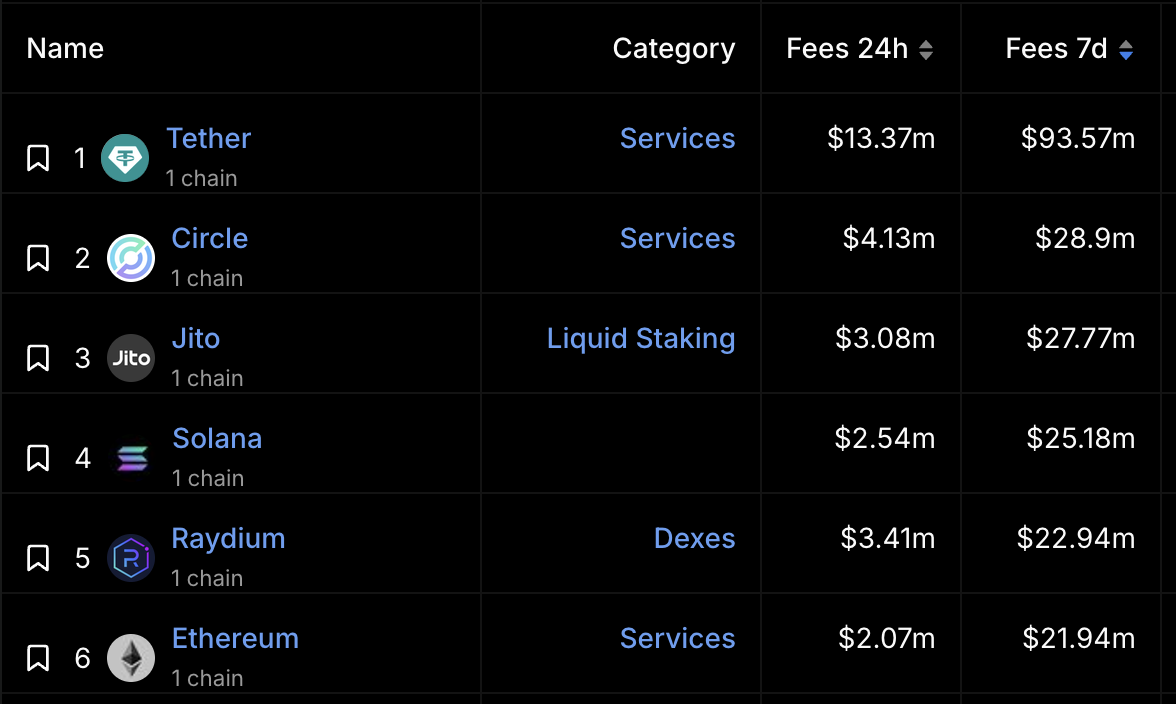
Task: Click the bookmark icon beside Raydium
Action: coord(37,557)
